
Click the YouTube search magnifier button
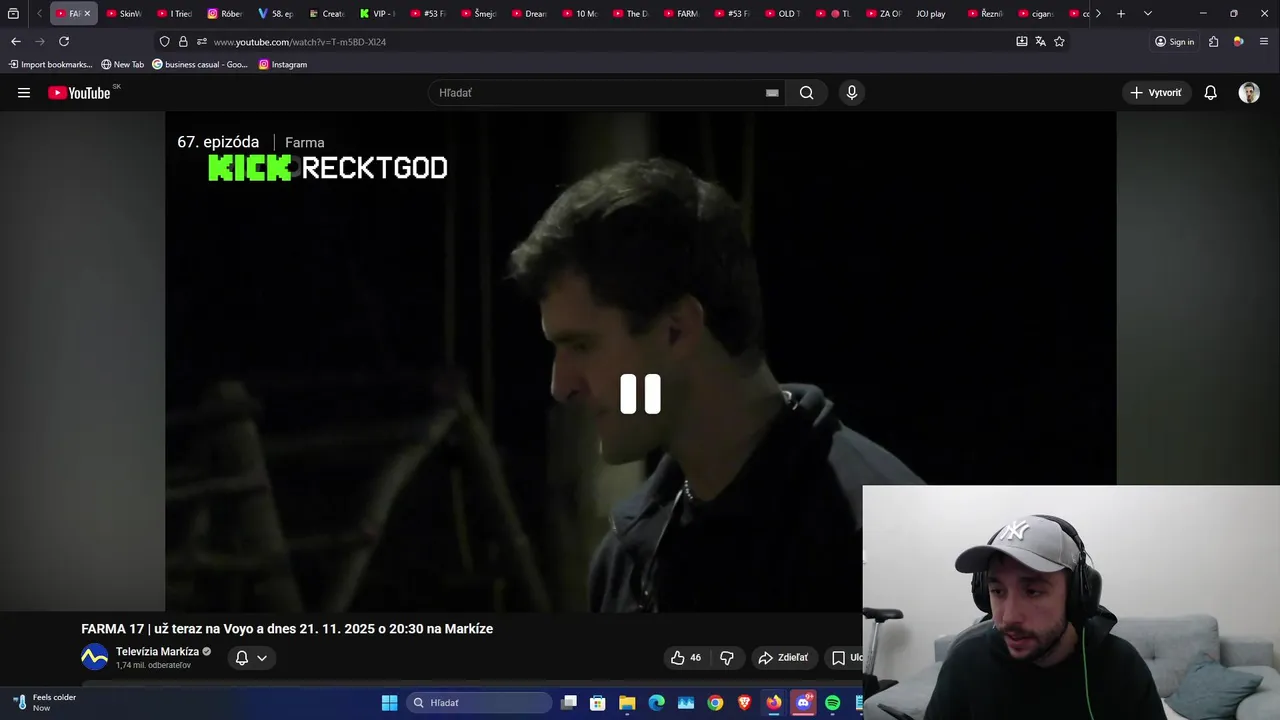click(x=806, y=93)
